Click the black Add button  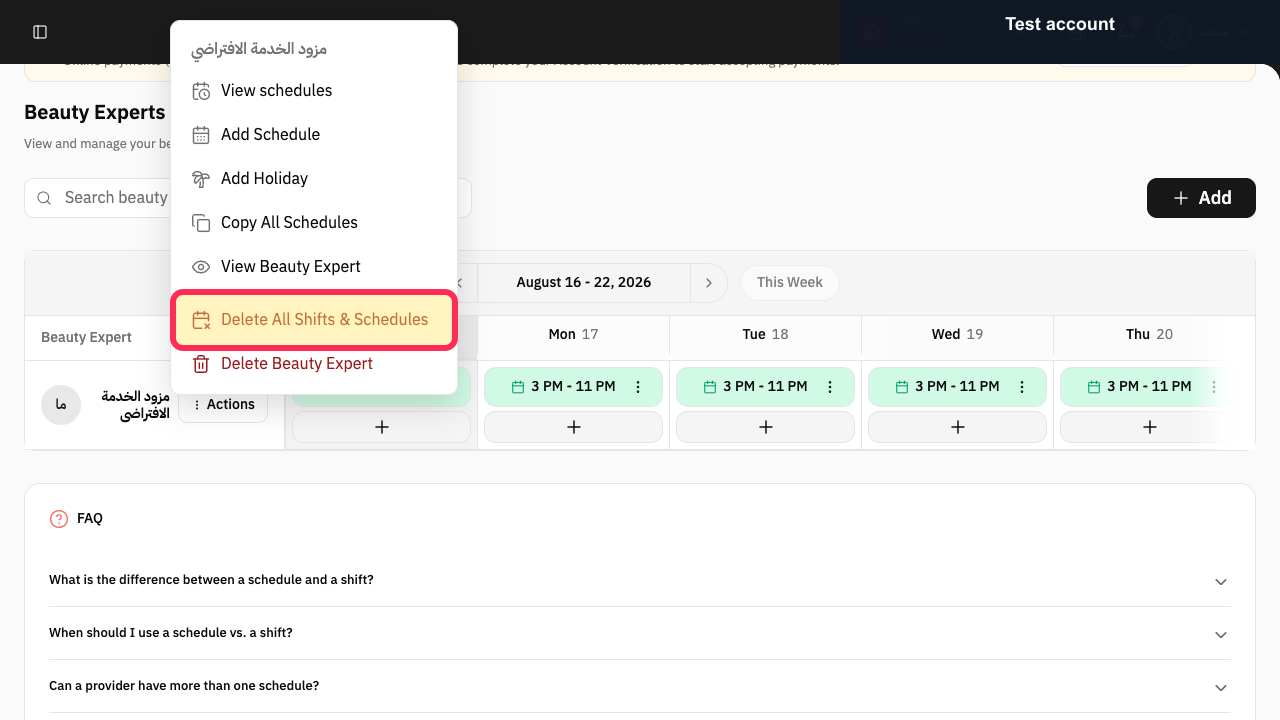1201,198
